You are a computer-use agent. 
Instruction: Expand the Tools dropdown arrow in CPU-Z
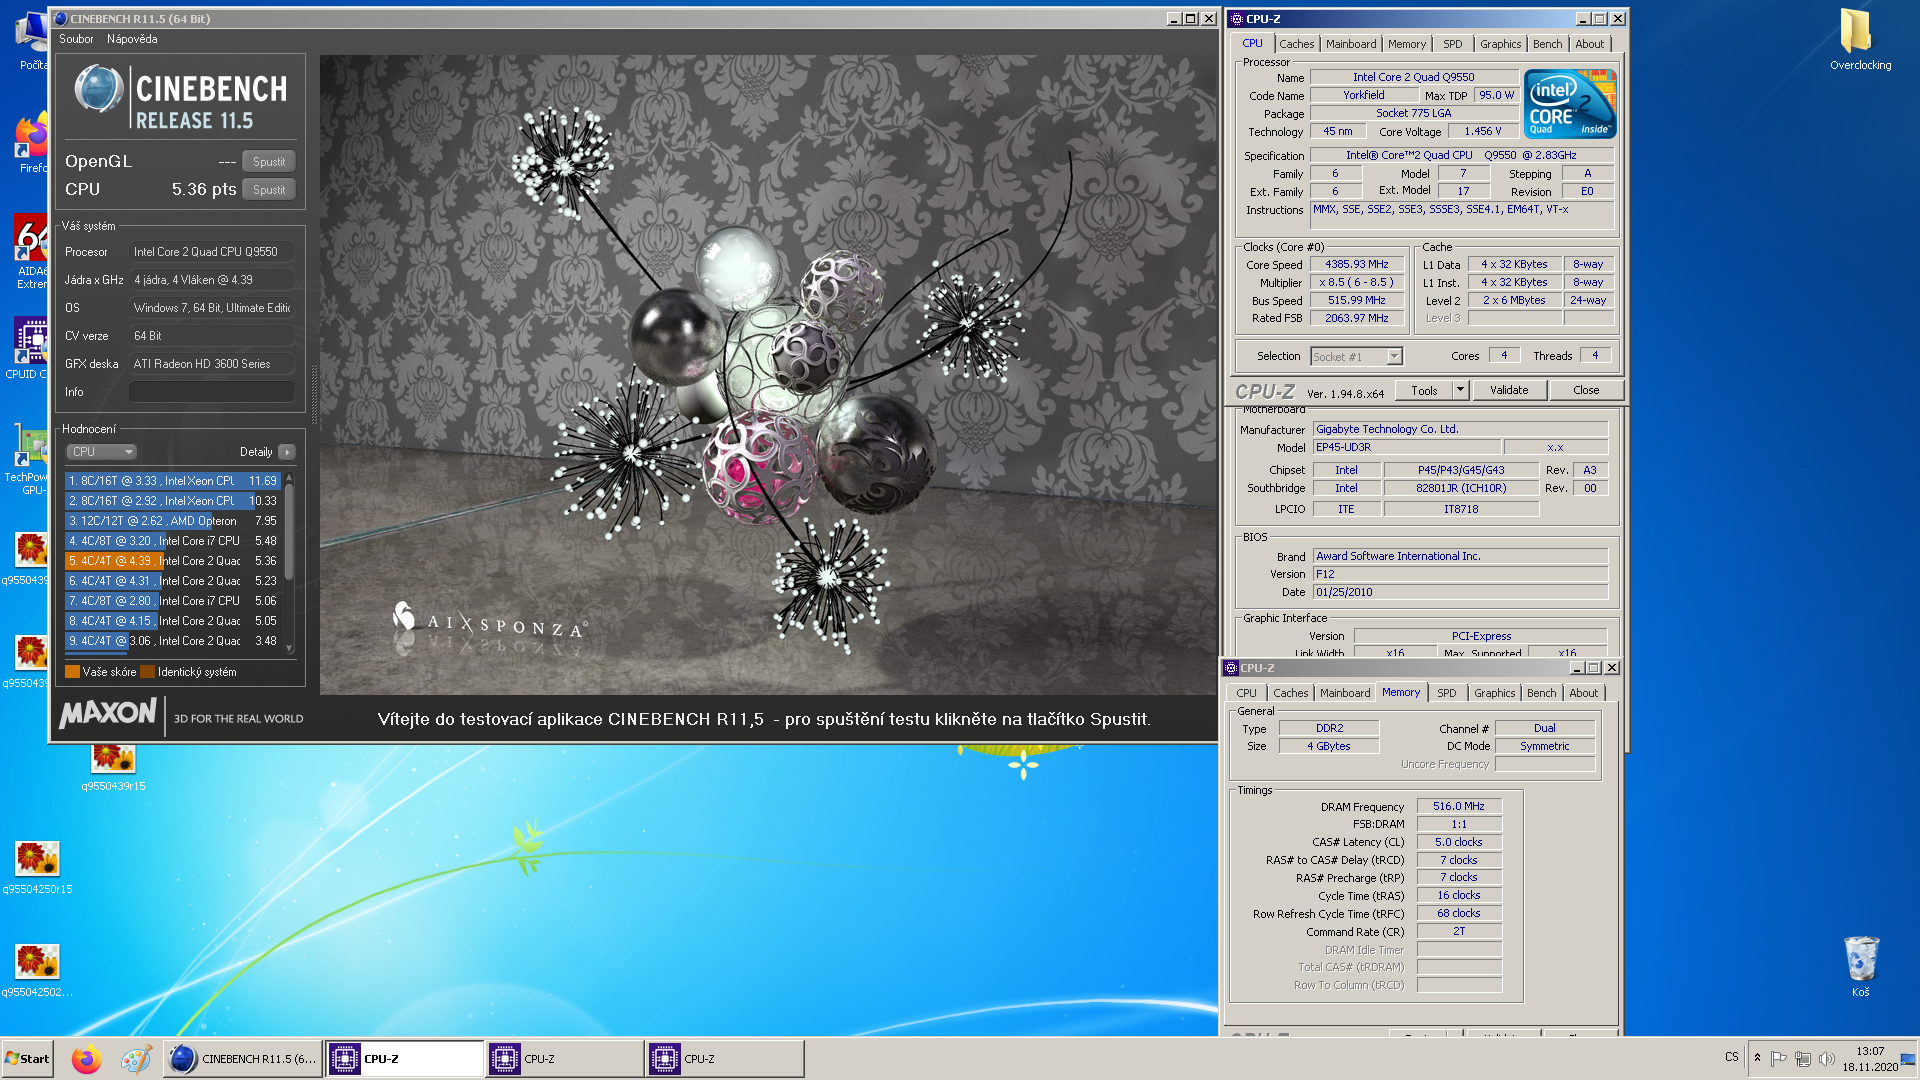click(x=1460, y=391)
